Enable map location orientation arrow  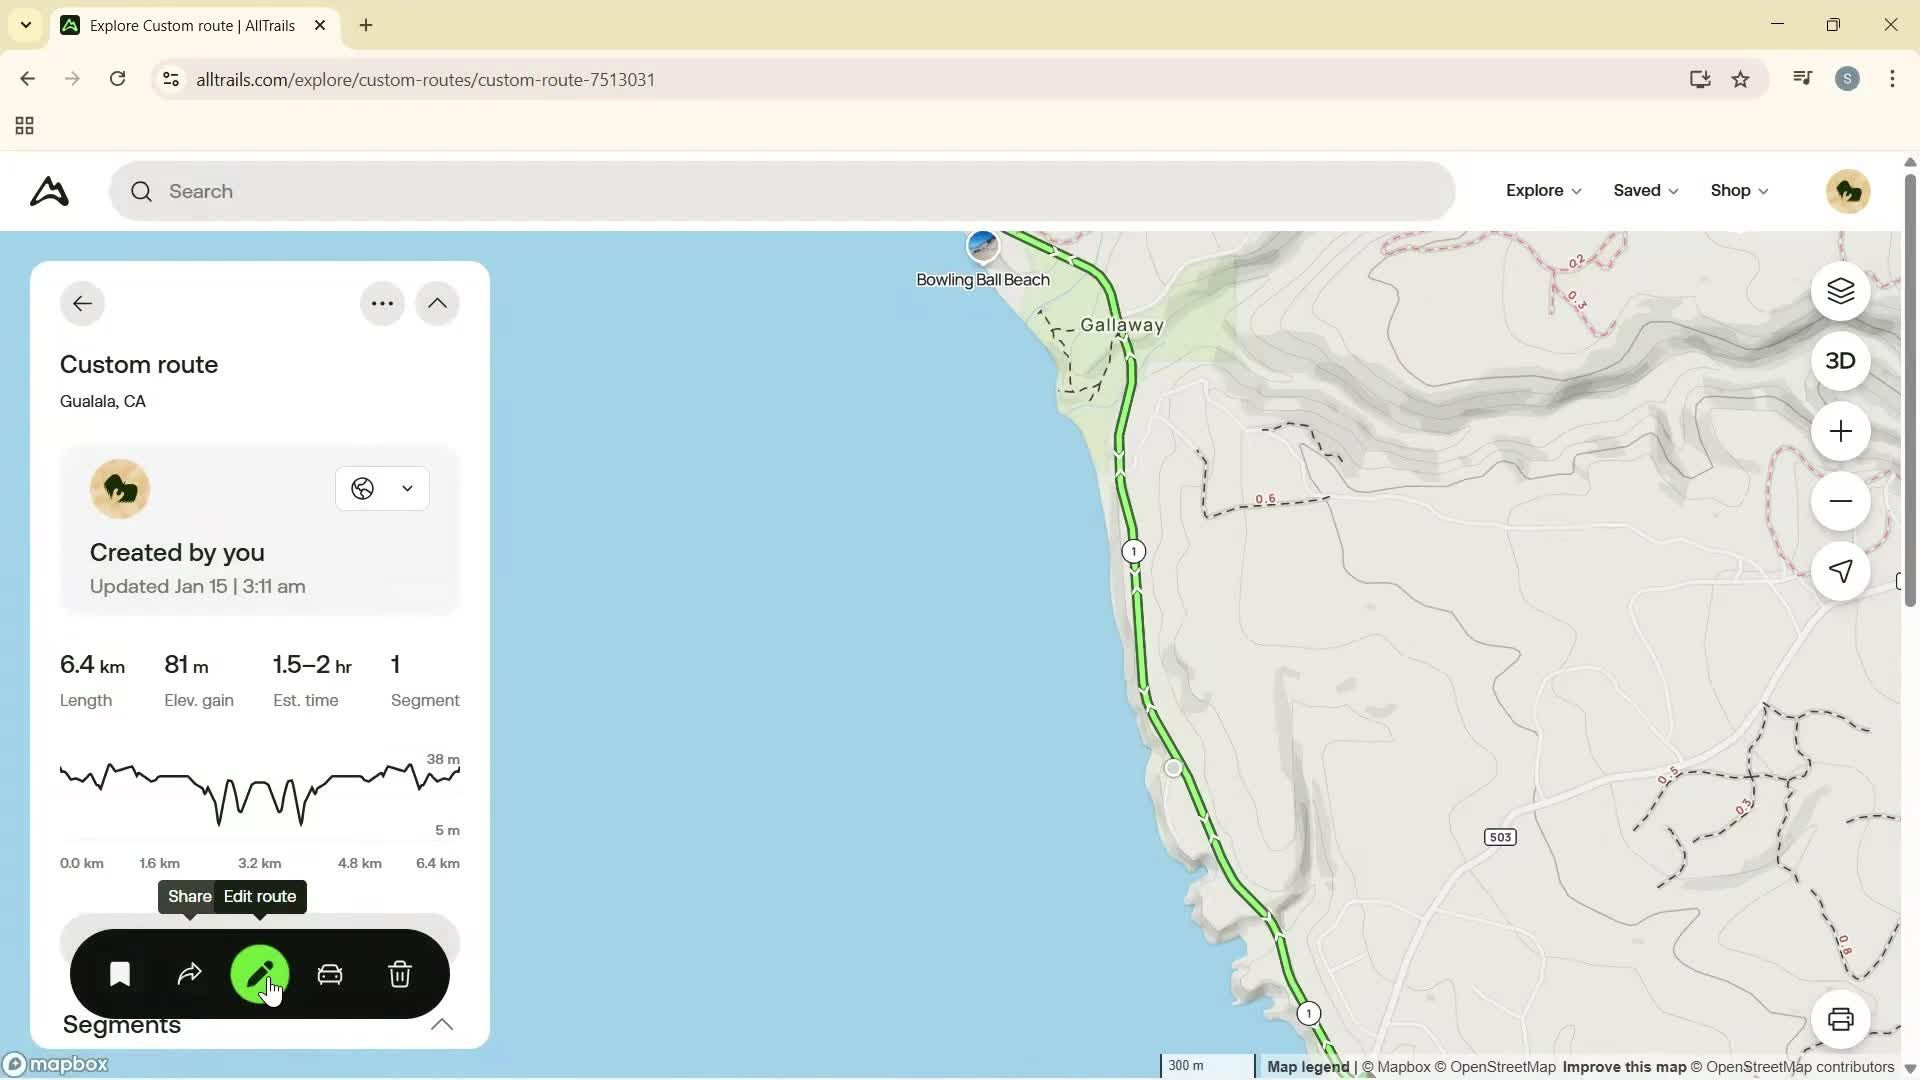(x=1841, y=572)
